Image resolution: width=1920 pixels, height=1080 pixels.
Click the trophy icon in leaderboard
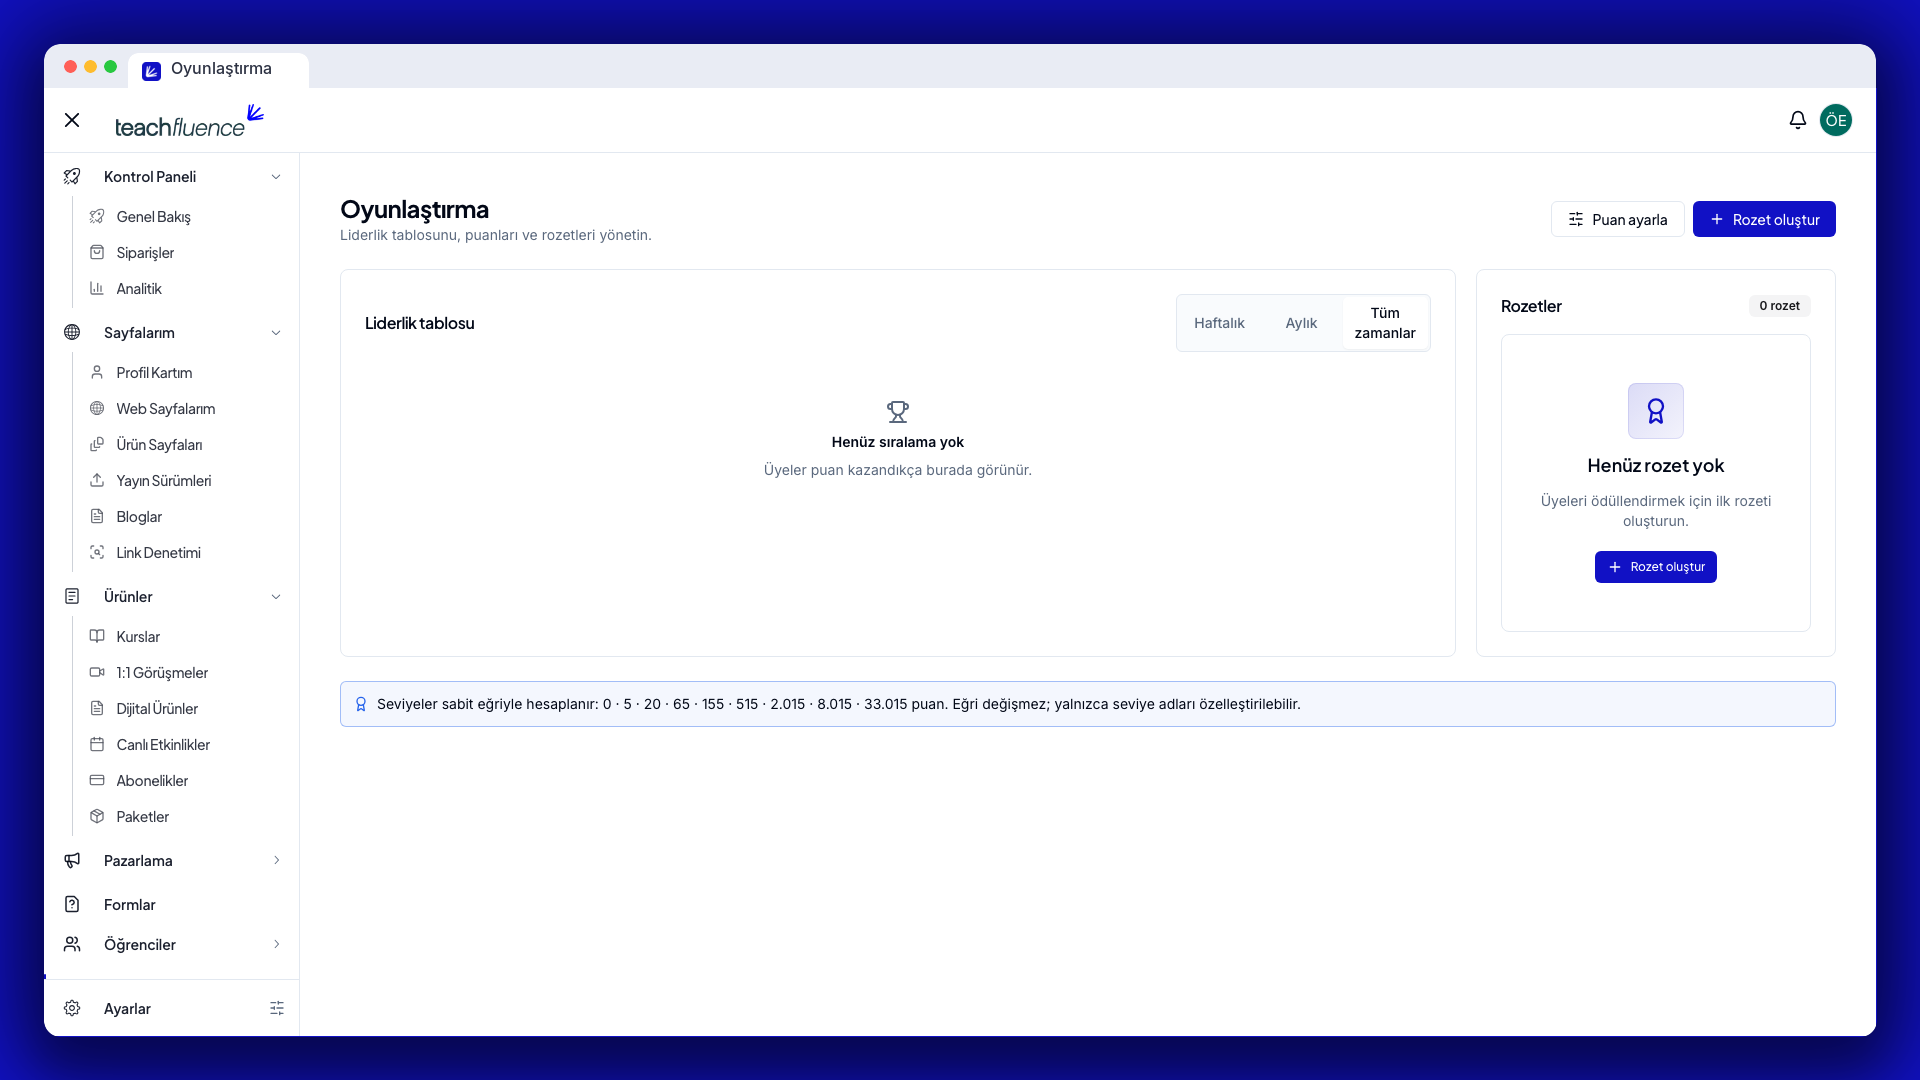(898, 412)
